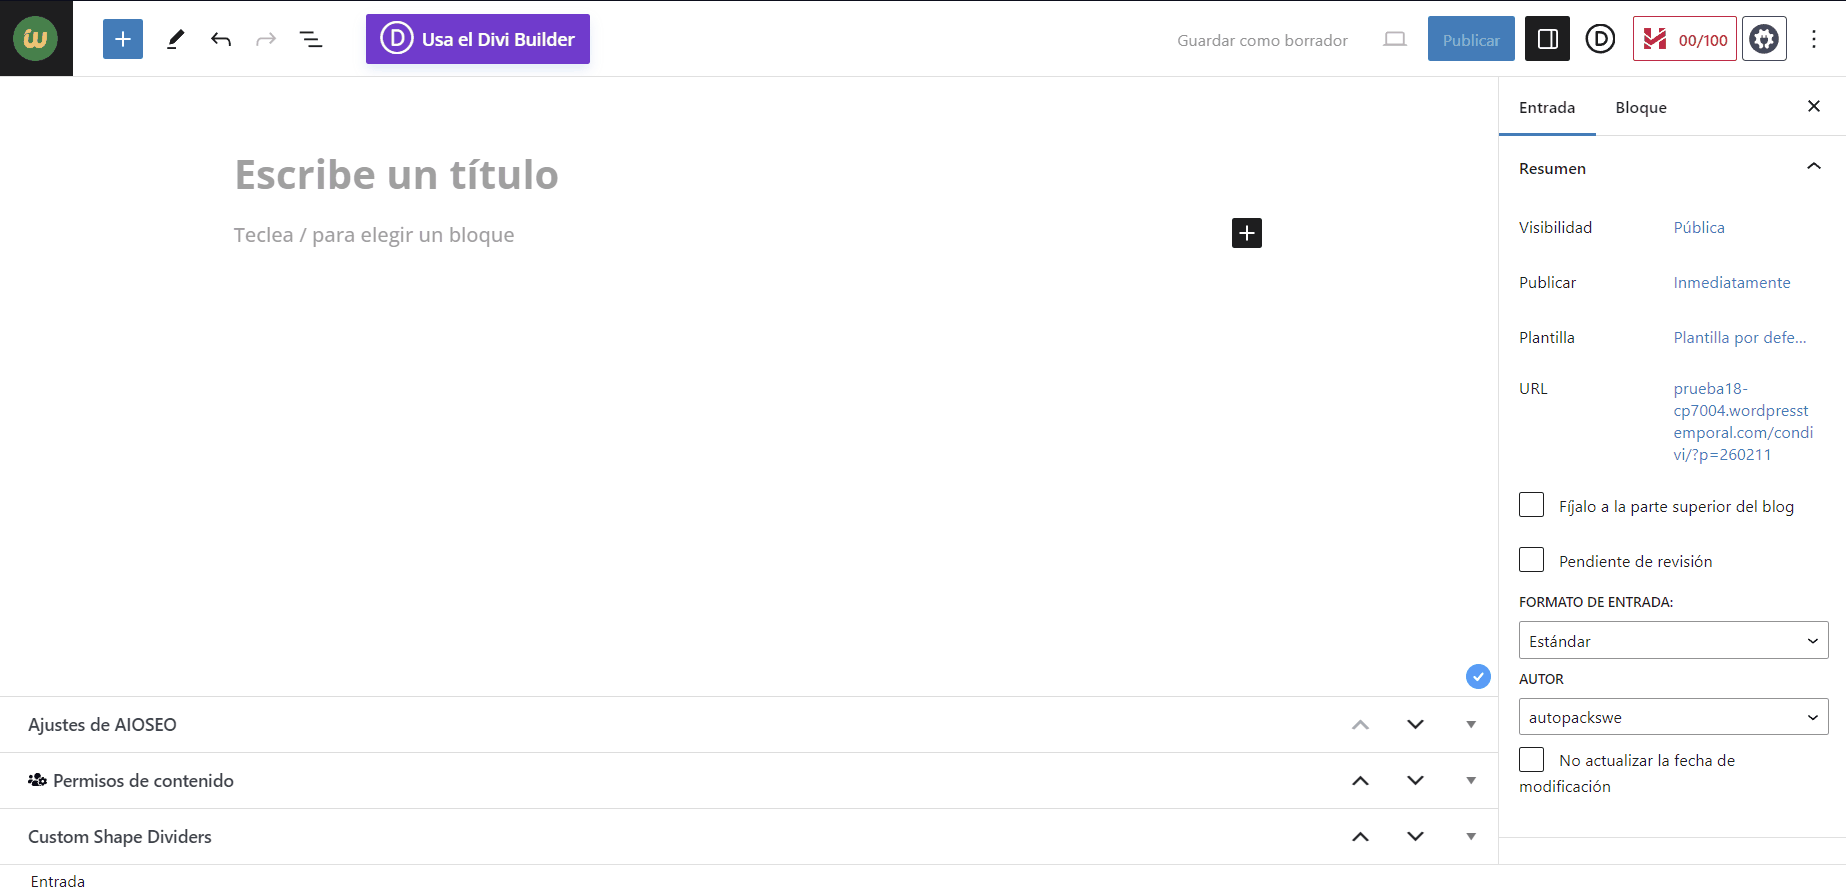Select the Entrada tab
This screenshot has height=891, width=1846.
pos(1546,107)
